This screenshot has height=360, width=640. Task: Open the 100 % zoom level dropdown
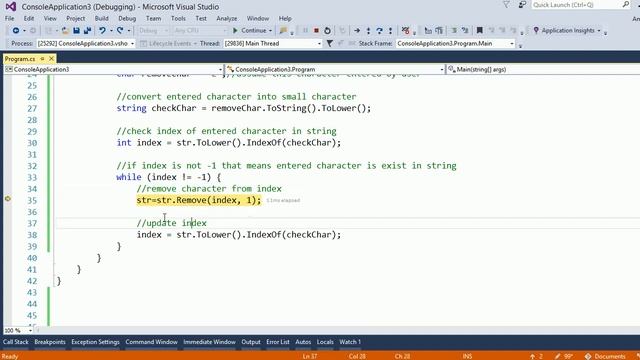coord(30,330)
